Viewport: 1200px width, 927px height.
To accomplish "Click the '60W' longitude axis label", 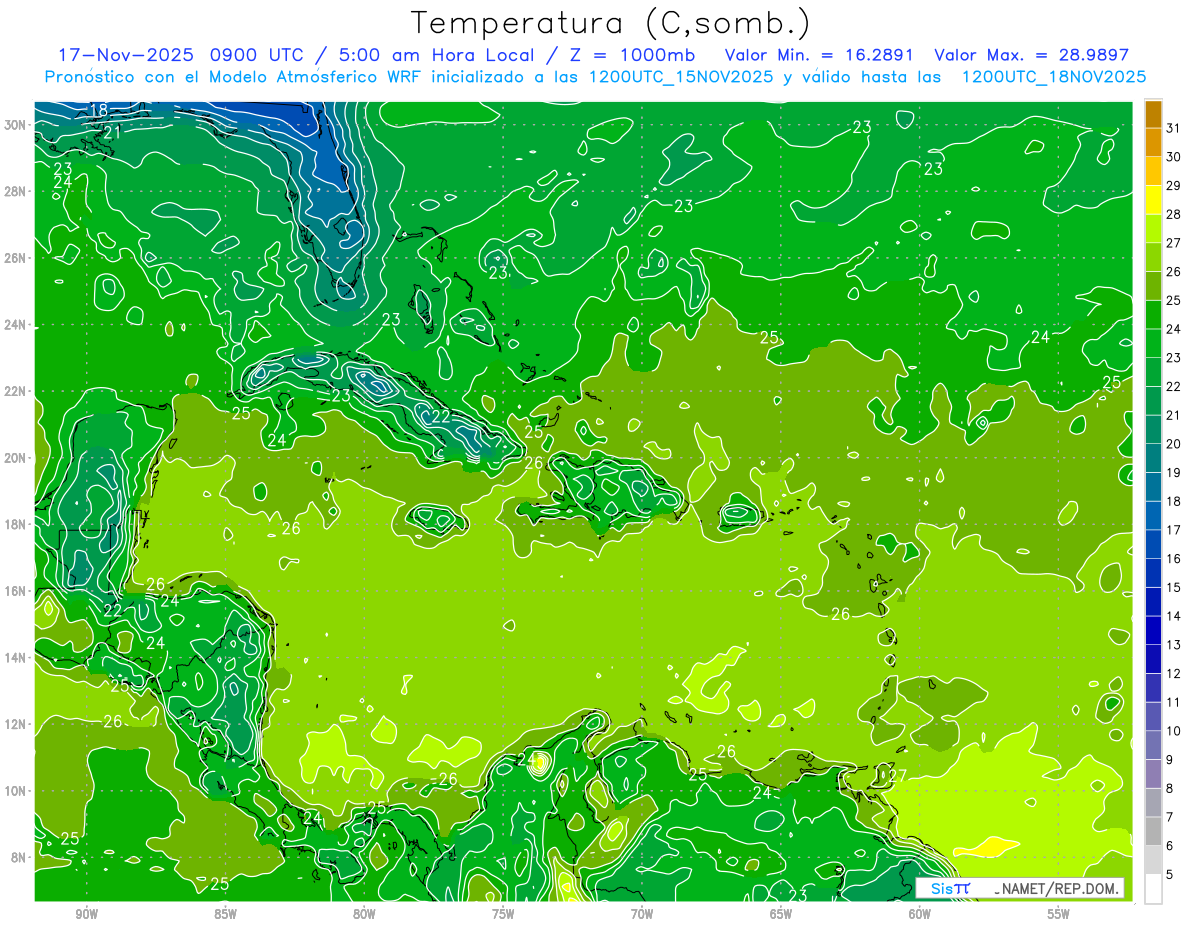I will 920,914.
